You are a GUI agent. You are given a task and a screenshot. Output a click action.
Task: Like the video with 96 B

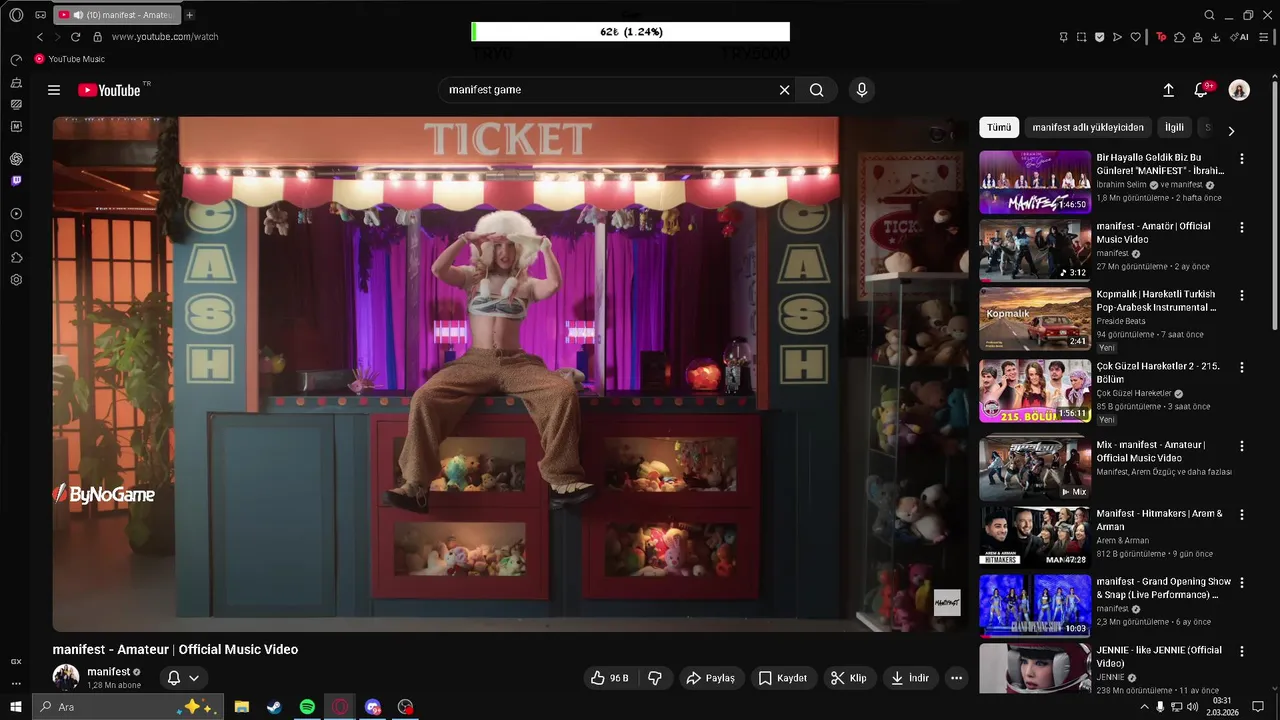point(610,678)
